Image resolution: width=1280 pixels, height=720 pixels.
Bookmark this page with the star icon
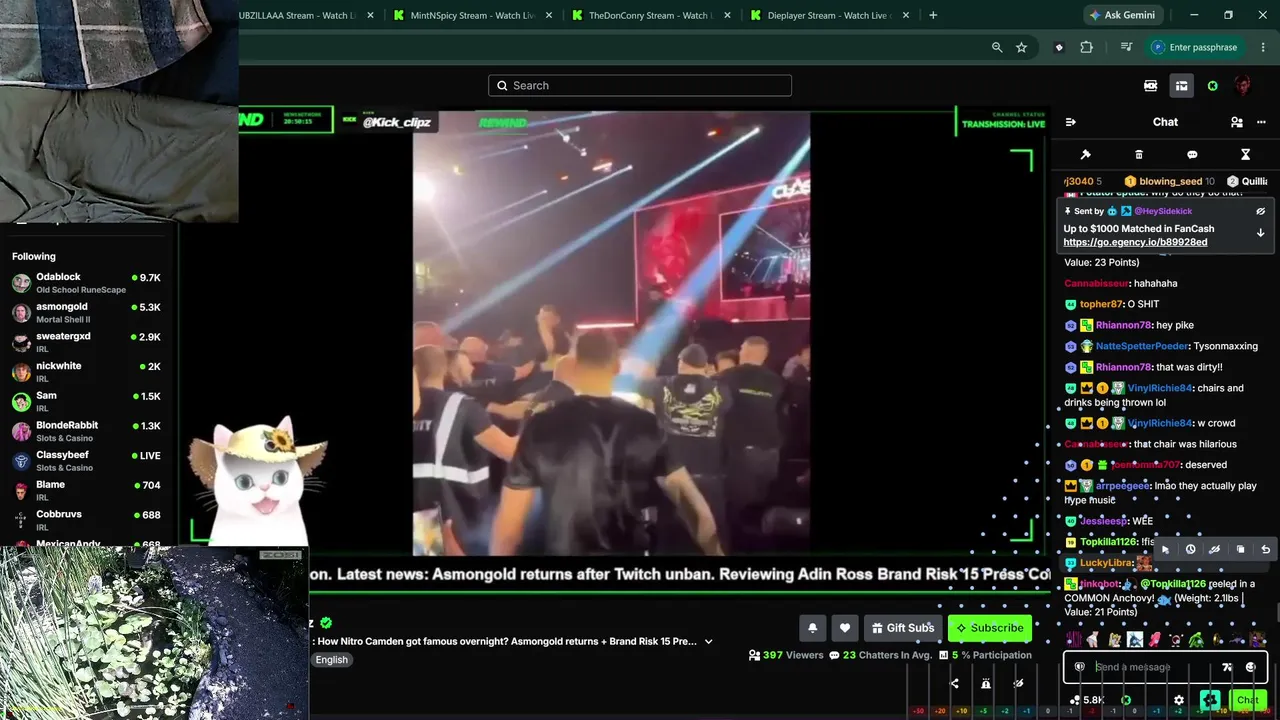pos(1021,47)
